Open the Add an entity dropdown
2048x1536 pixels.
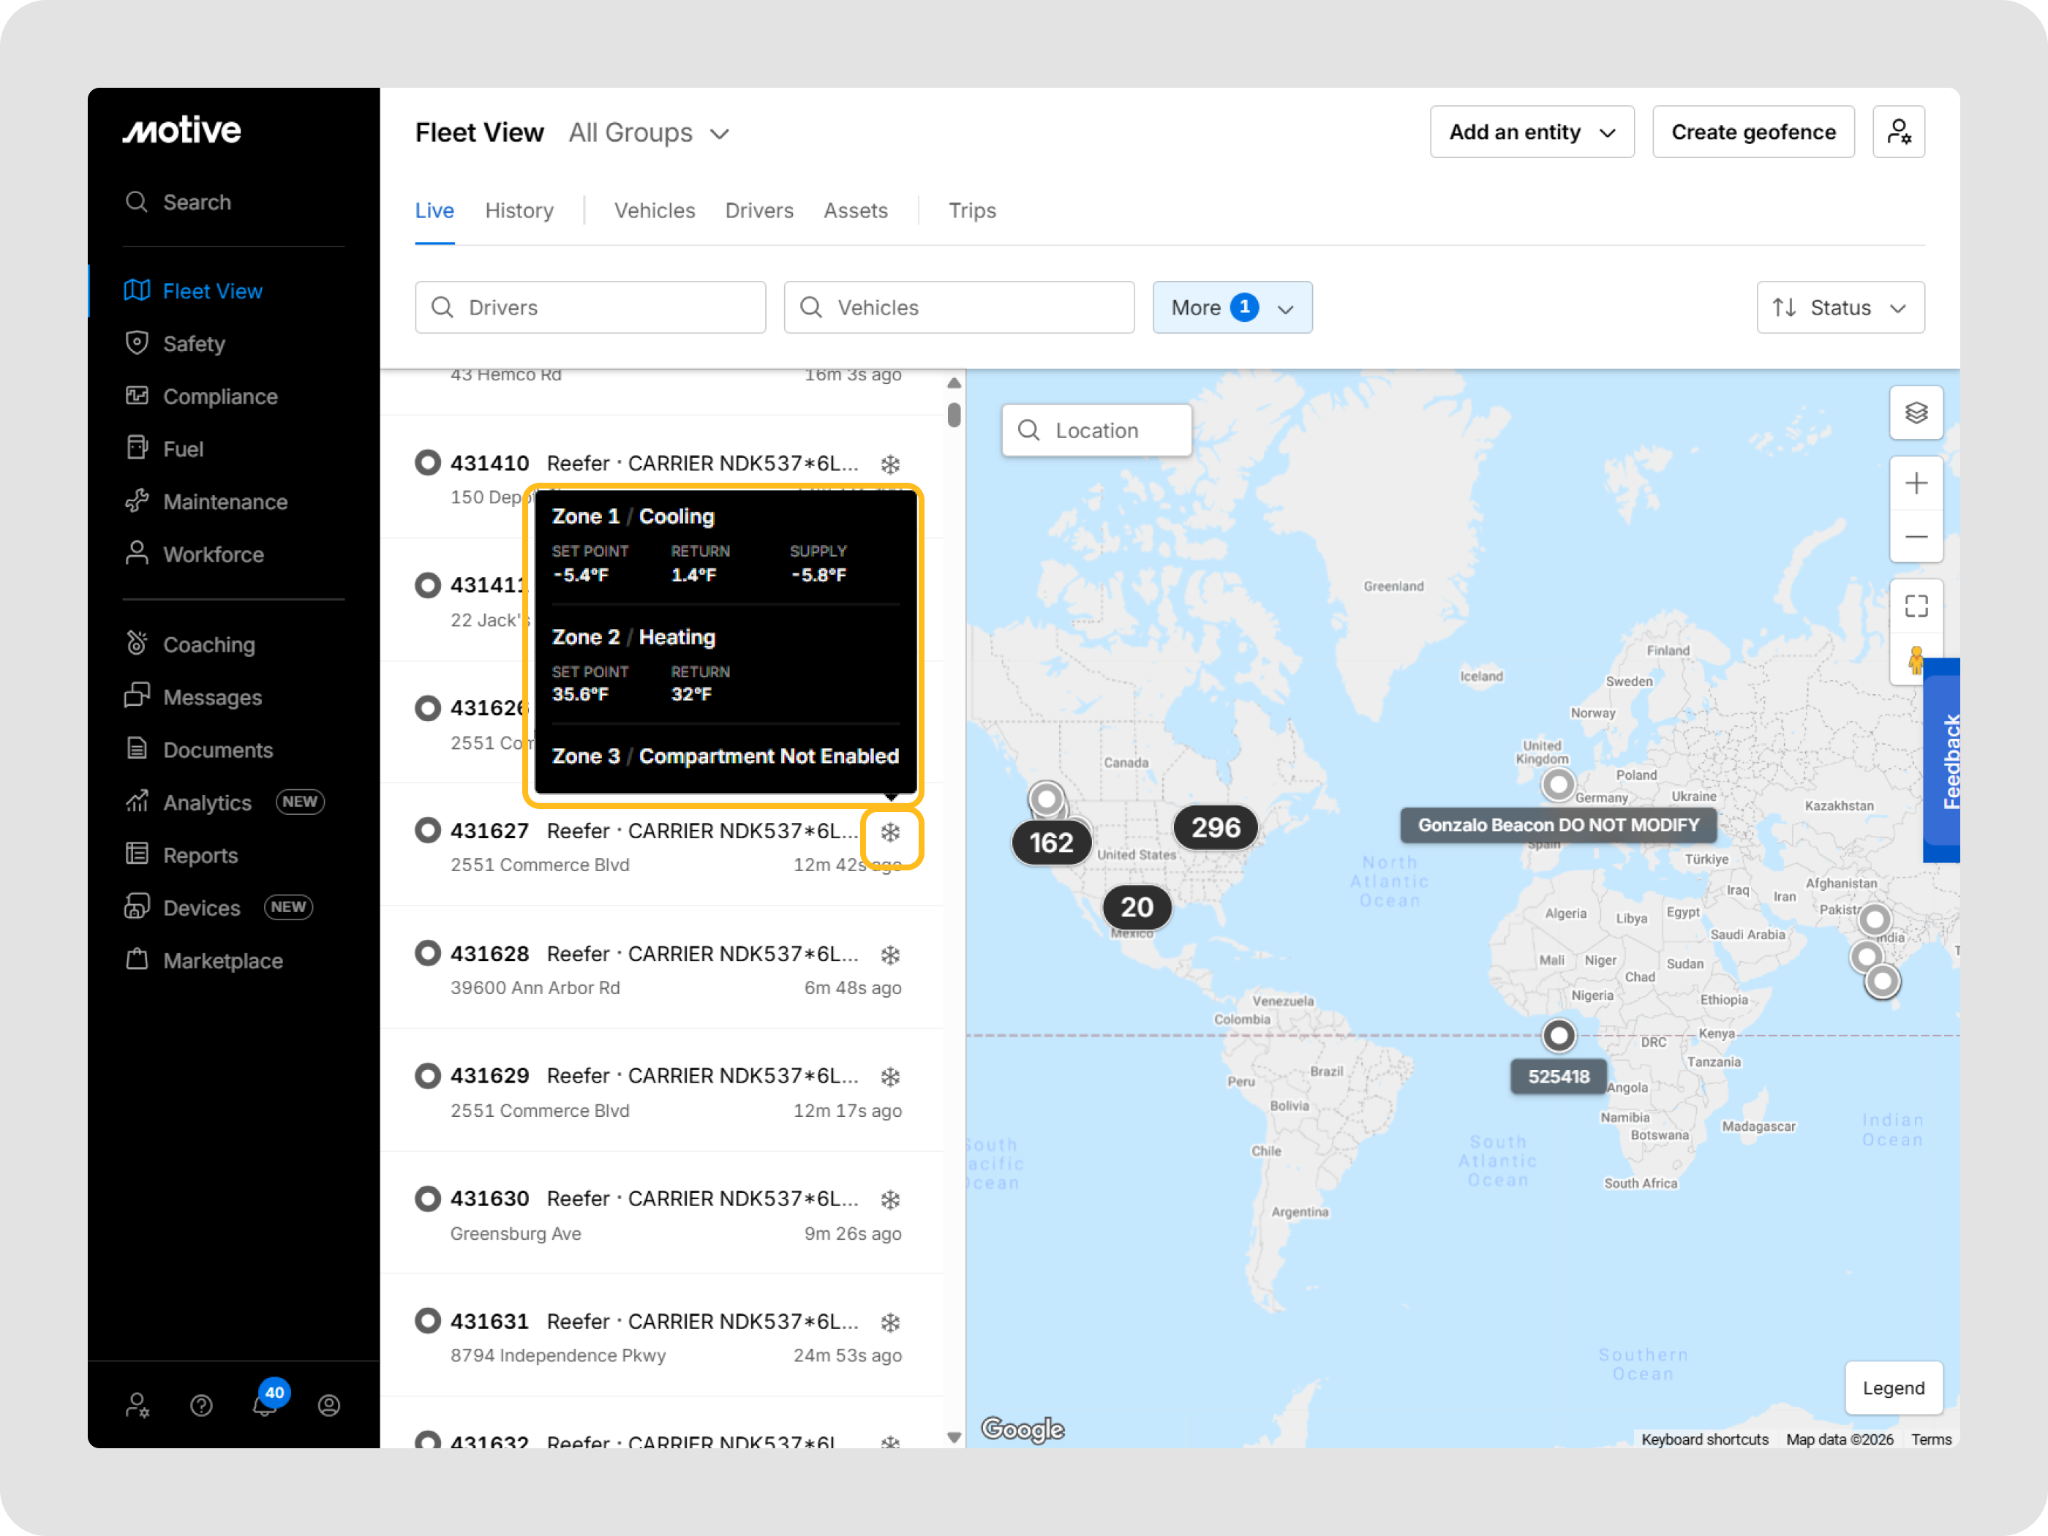1531,132
